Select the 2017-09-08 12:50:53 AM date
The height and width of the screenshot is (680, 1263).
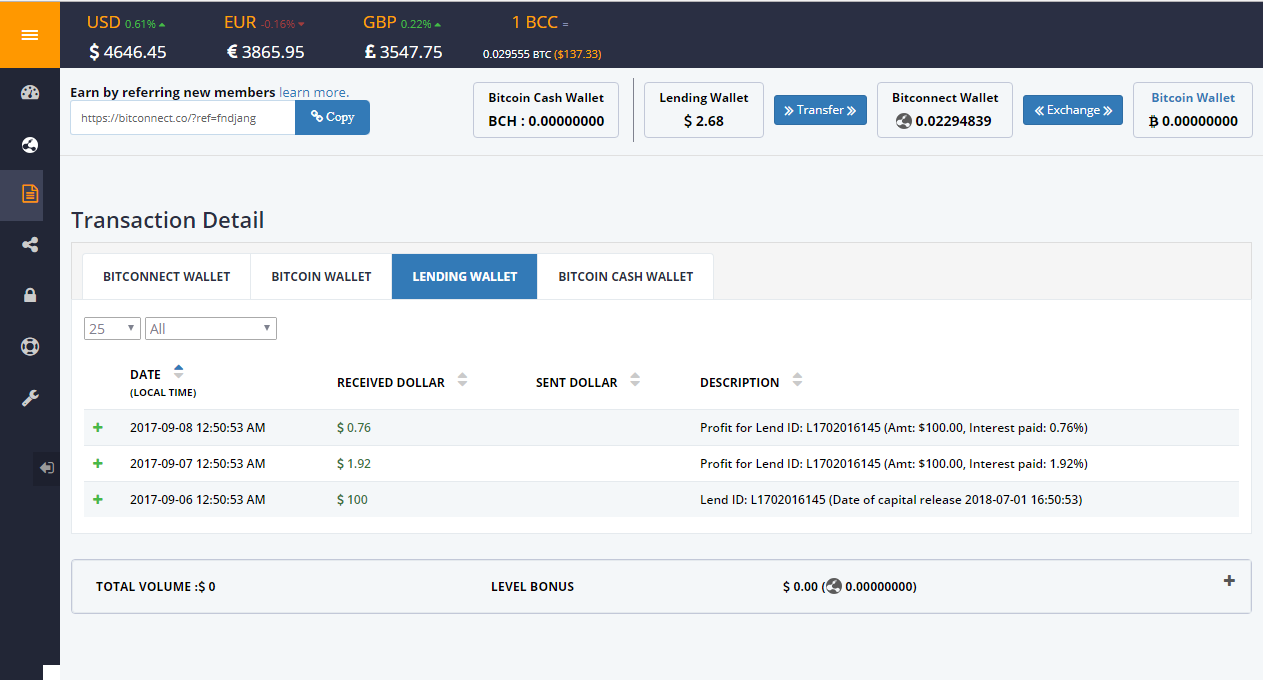198,428
